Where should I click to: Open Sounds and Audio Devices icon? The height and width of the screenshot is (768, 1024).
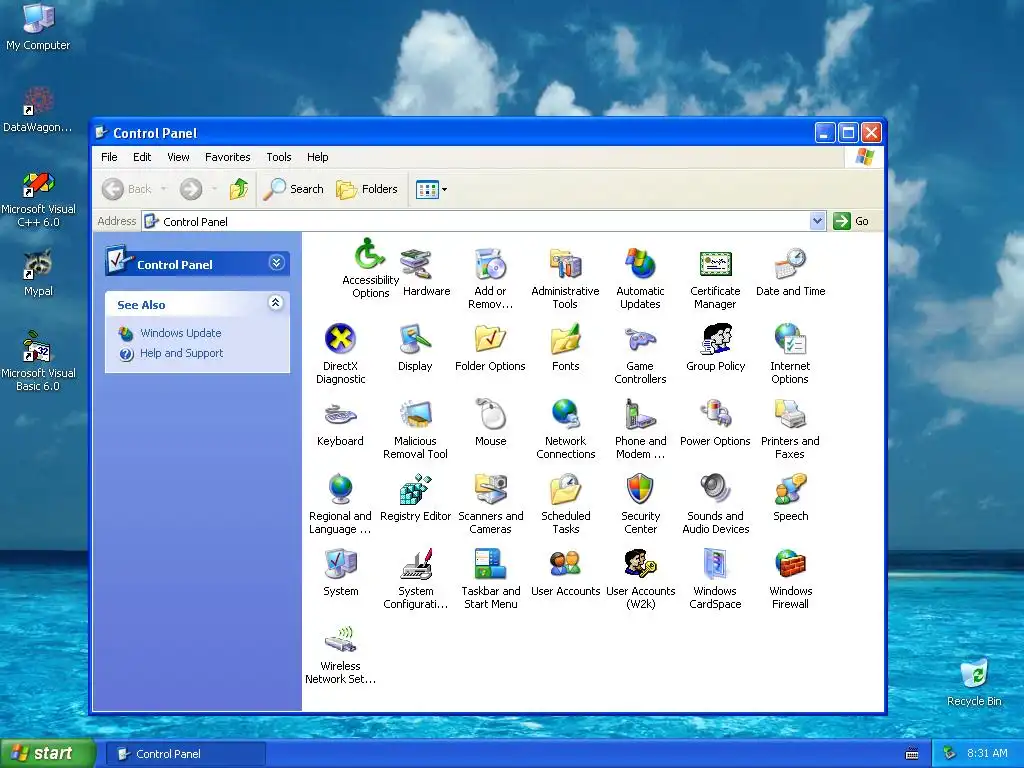click(x=715, y=504)
